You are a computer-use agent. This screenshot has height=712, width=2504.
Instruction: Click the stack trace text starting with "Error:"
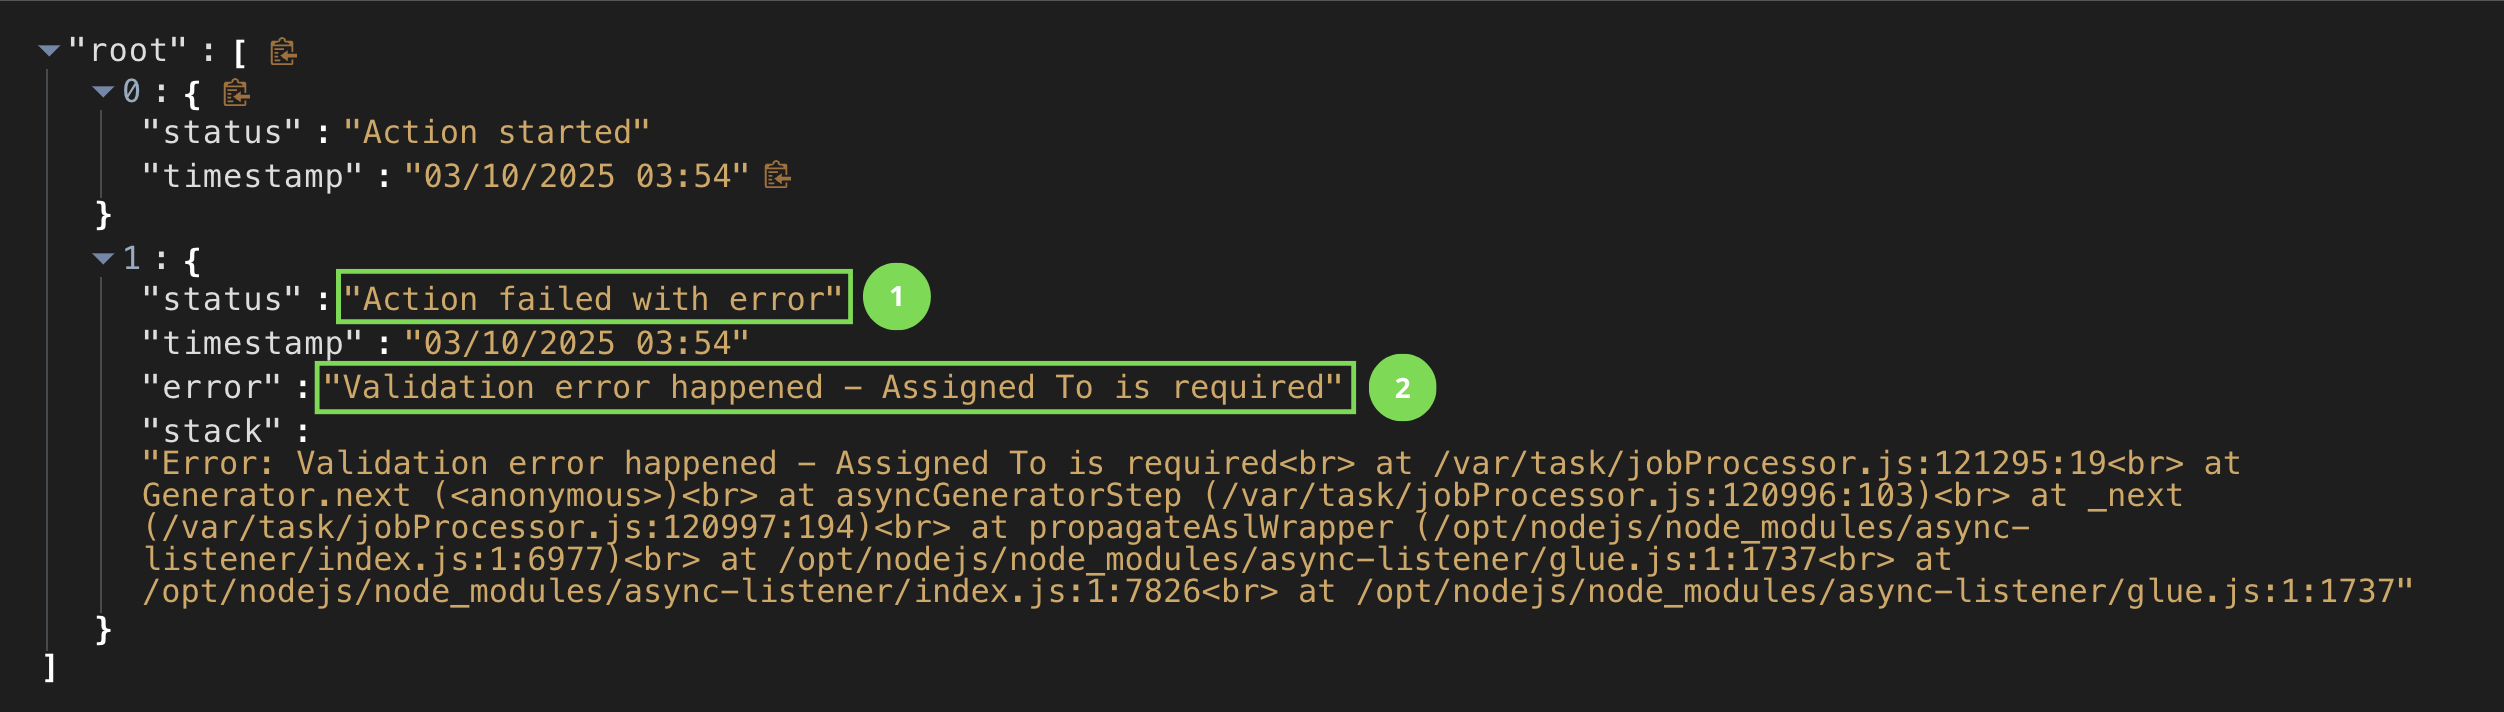pyautogui.click(x=1278, y=528)
